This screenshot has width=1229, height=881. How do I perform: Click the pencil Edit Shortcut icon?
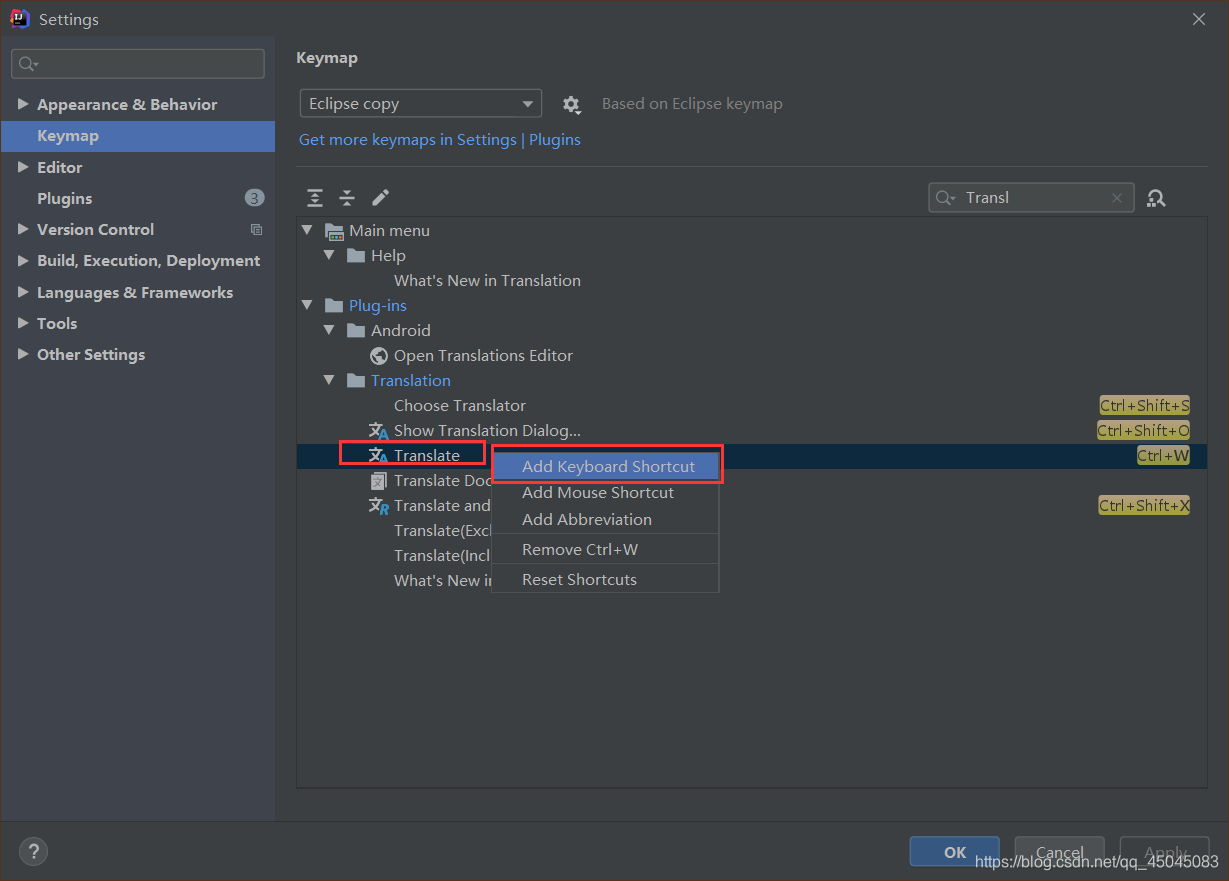coord(380,198)
